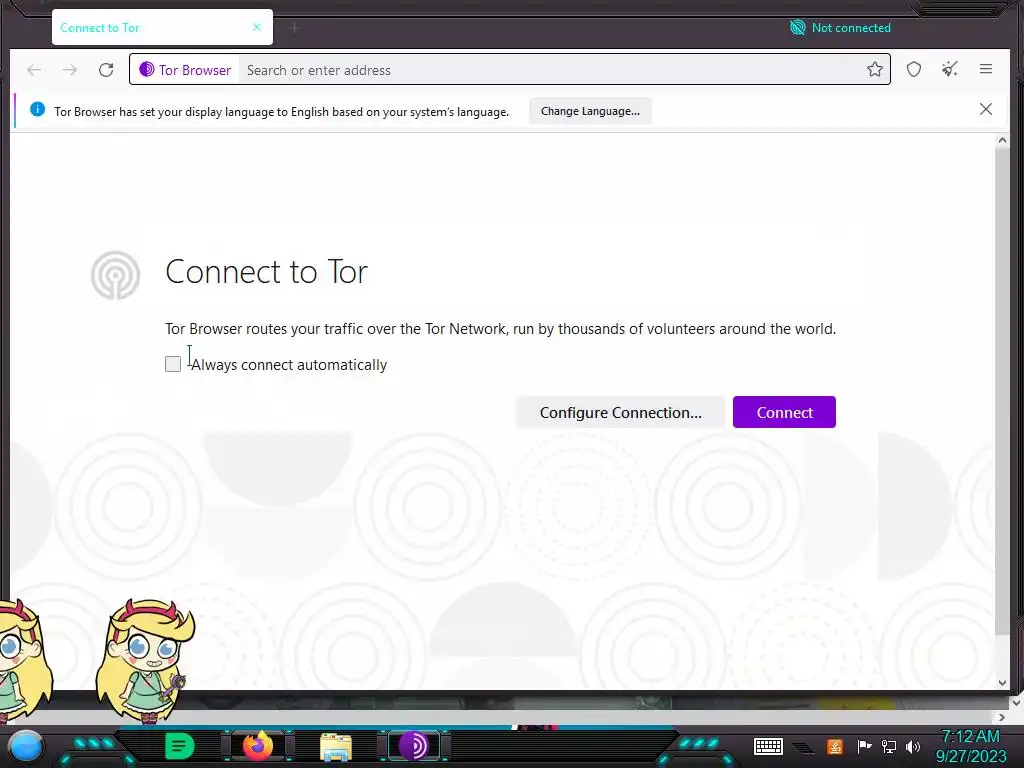Open the shield security level icon

914,69
